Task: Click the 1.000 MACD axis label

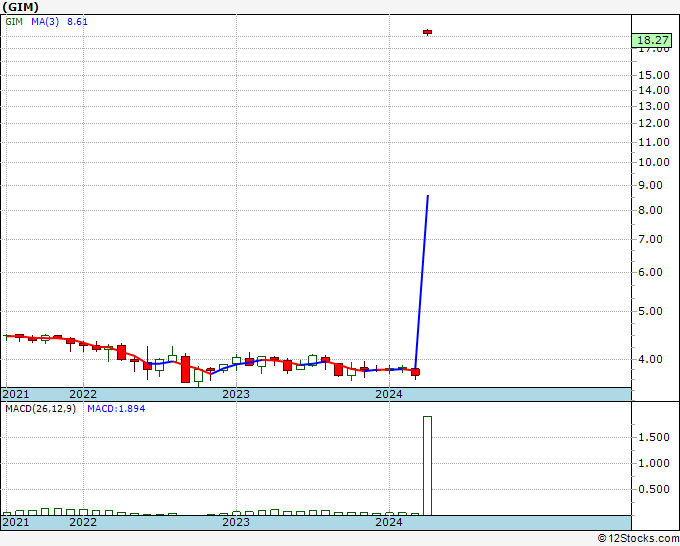Action: [654, 463]
